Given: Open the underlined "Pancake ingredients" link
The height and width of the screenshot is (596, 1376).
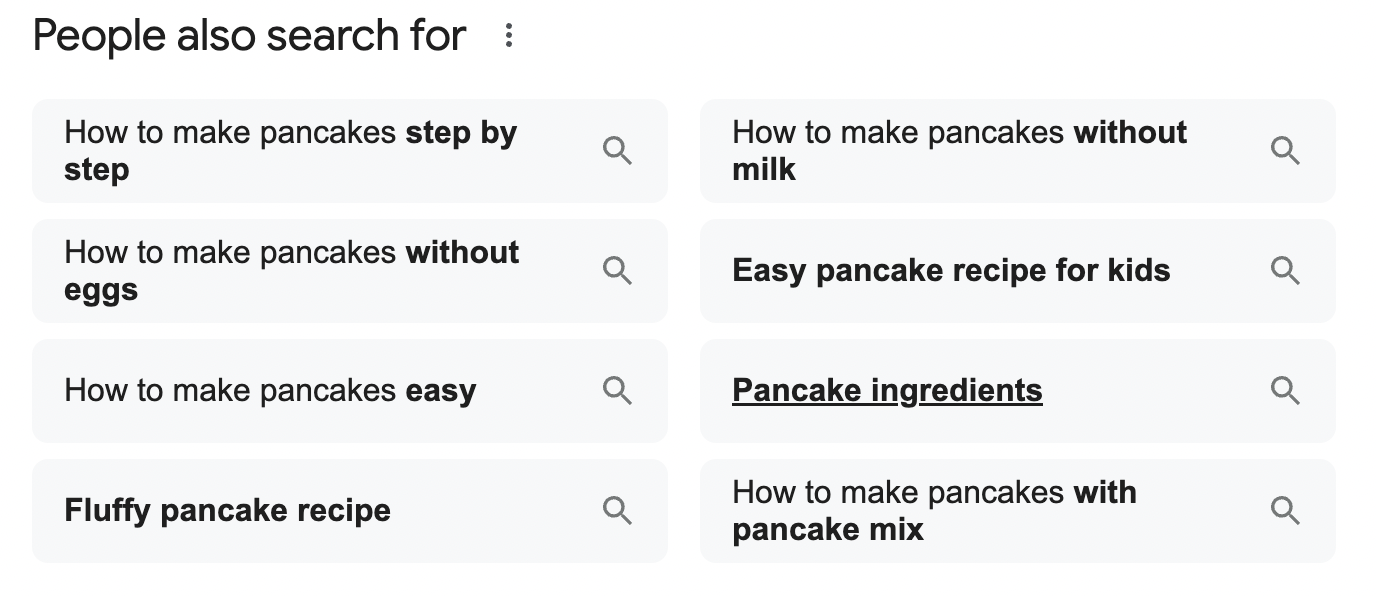Looking at the screenshot, I should 886,390.
